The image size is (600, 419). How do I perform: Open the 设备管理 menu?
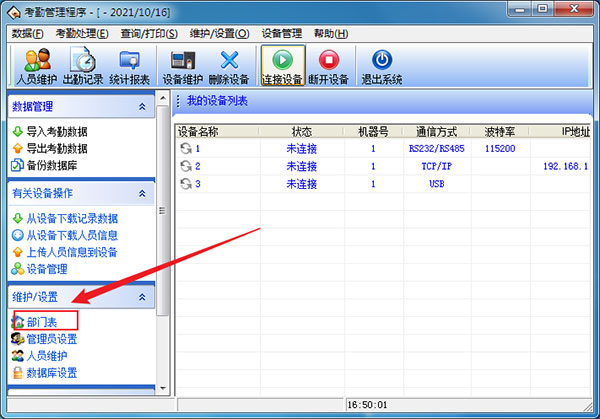[x=282, y=34]
